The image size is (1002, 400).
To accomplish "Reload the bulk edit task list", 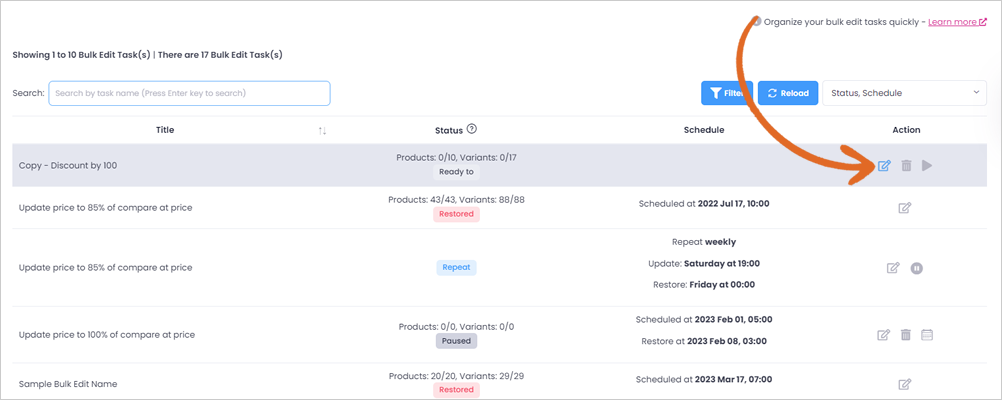I will click(x=788, y=93).
